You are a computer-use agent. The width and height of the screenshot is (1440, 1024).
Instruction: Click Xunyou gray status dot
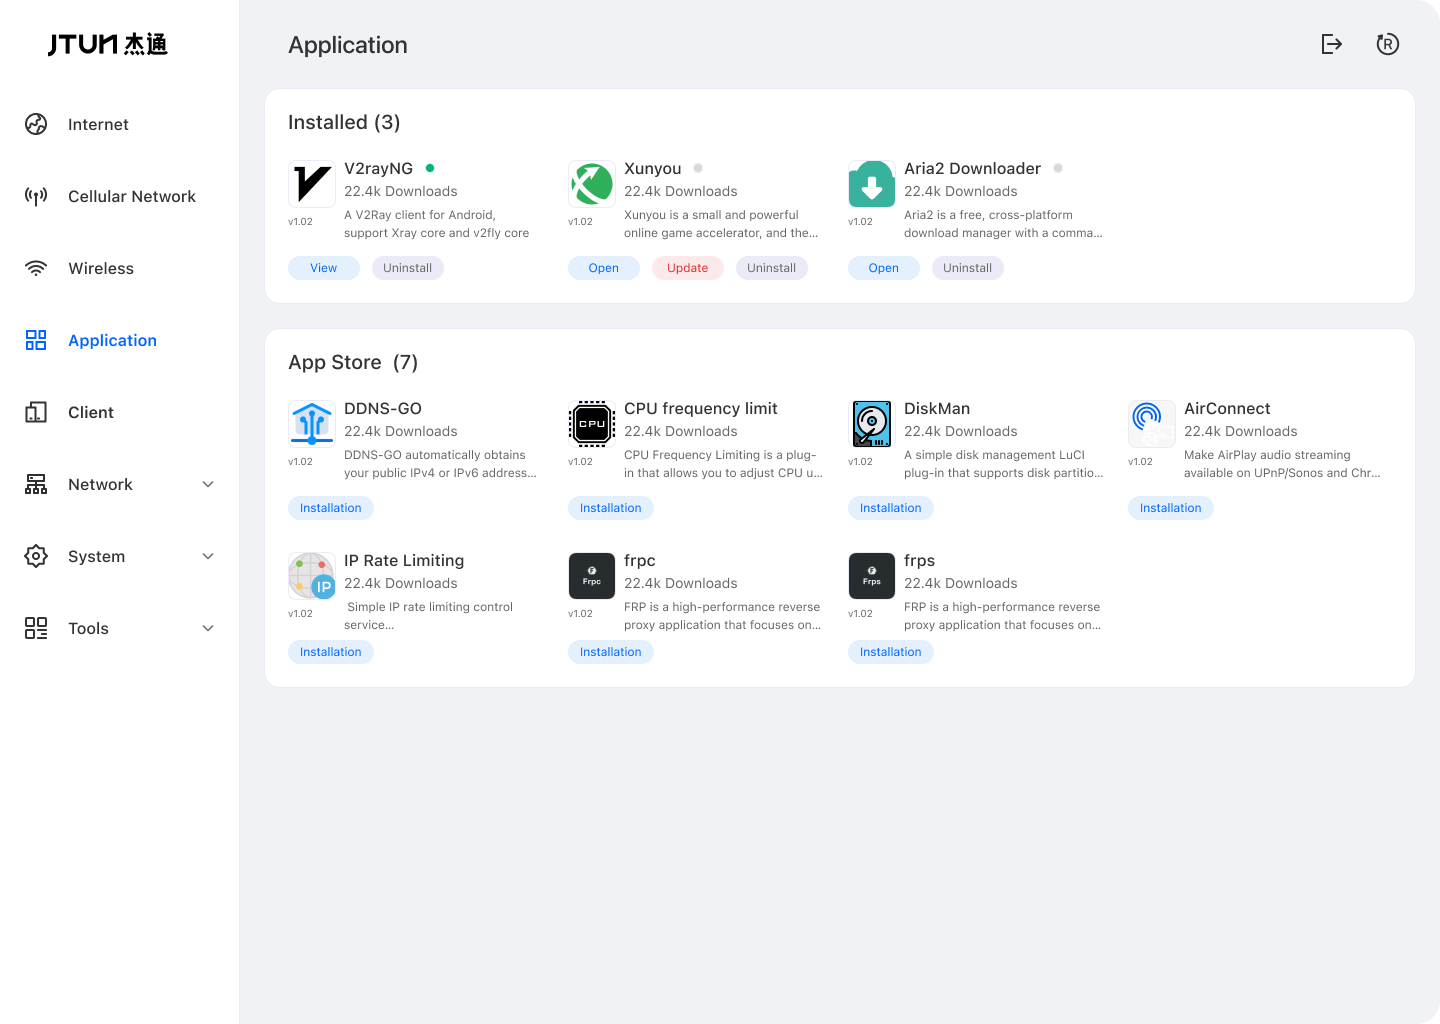point(698,168)
